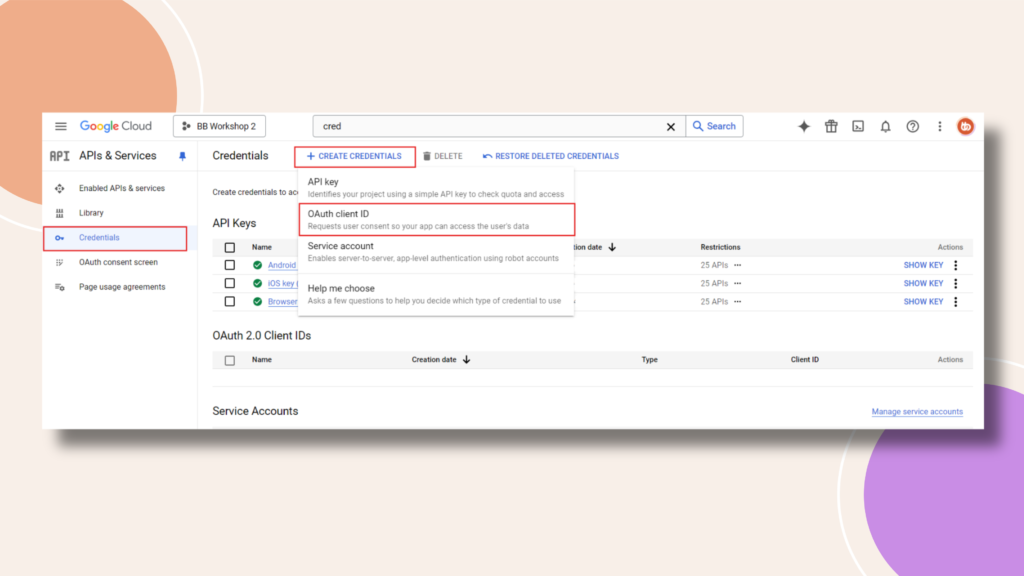Image resolution: width=1024 pixels, height=576 pixels.
Task: Open the help question mark icon
Action: tap(912, 127)
